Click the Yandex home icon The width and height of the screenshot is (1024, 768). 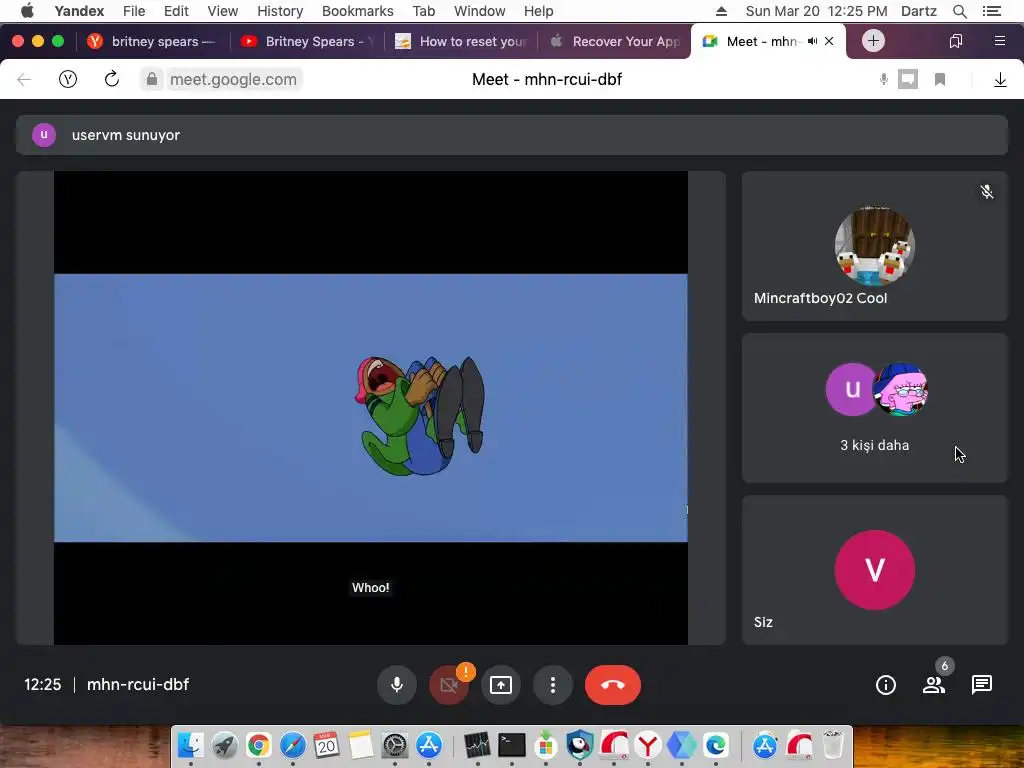tap(68, 80)
